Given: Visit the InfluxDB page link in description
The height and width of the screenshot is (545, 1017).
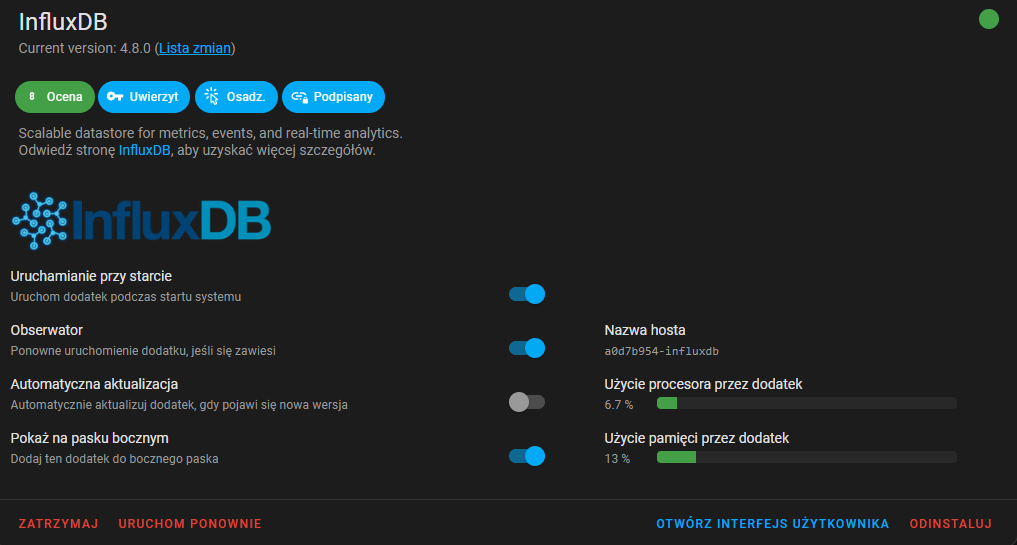Looking at the screenshot, I should [x=145, y=151].
